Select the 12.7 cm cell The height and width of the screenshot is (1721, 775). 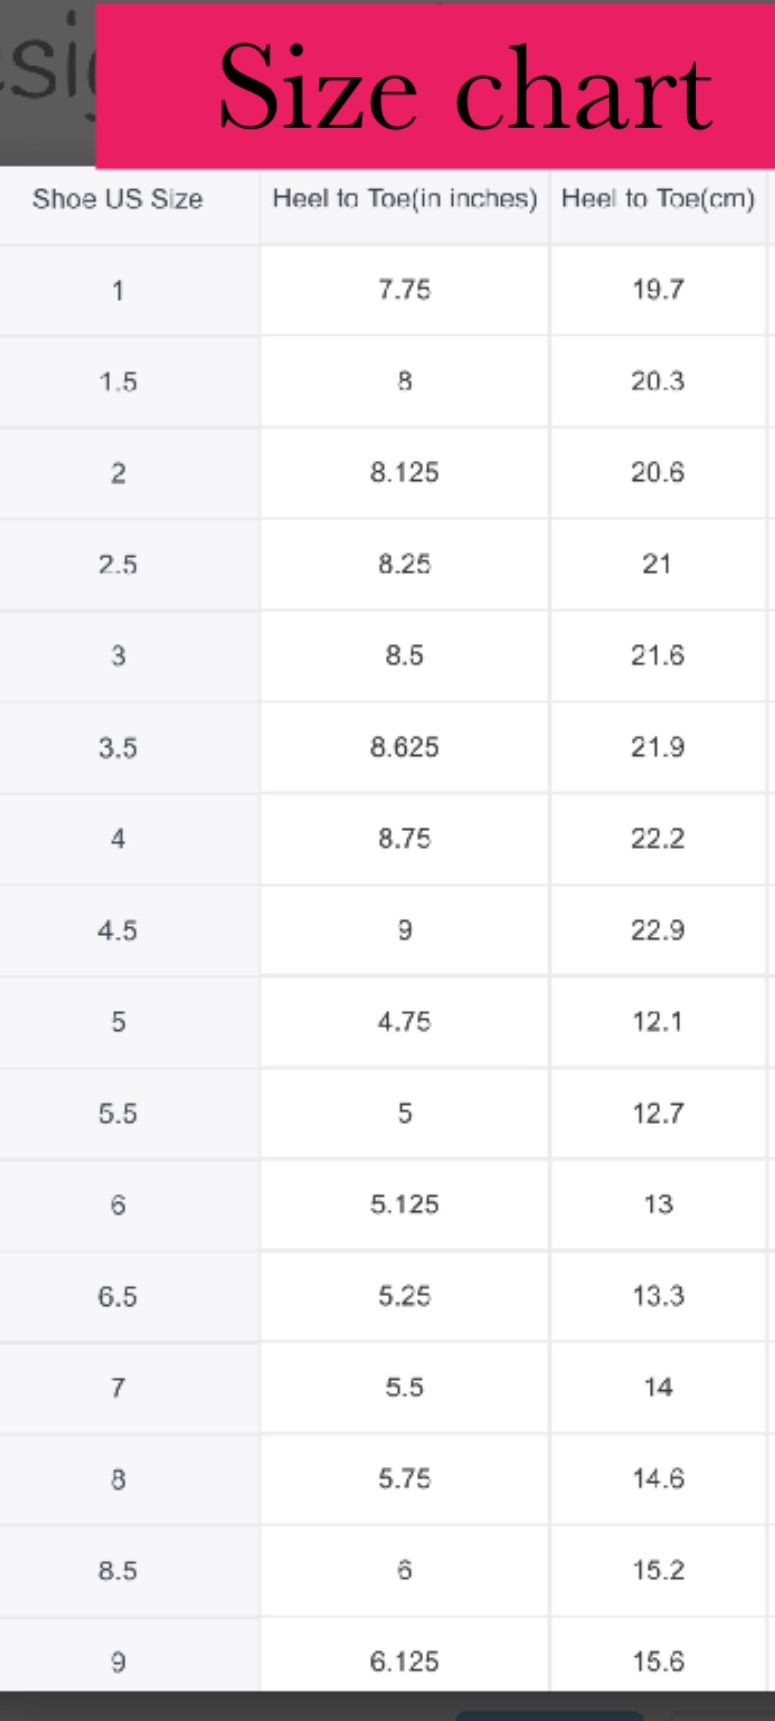658,1114
